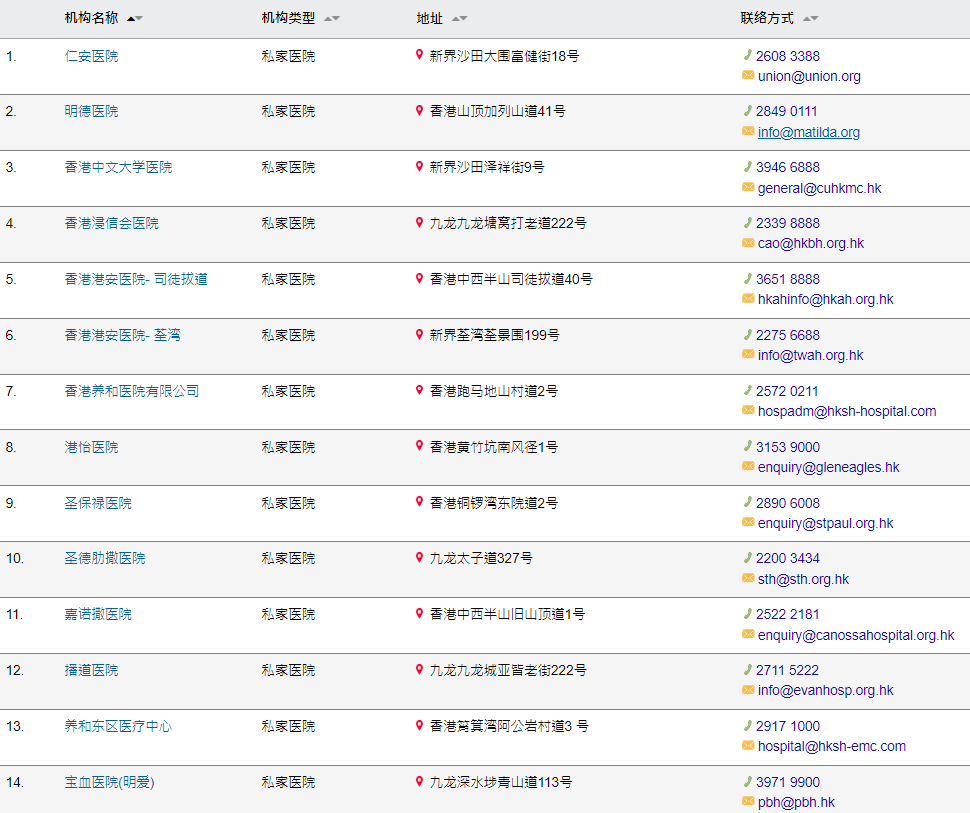Screen dimensions: 970x813
Task: Email hospital@hksh-emc.com
Action: pyautogui.click(x=832, y=747)
